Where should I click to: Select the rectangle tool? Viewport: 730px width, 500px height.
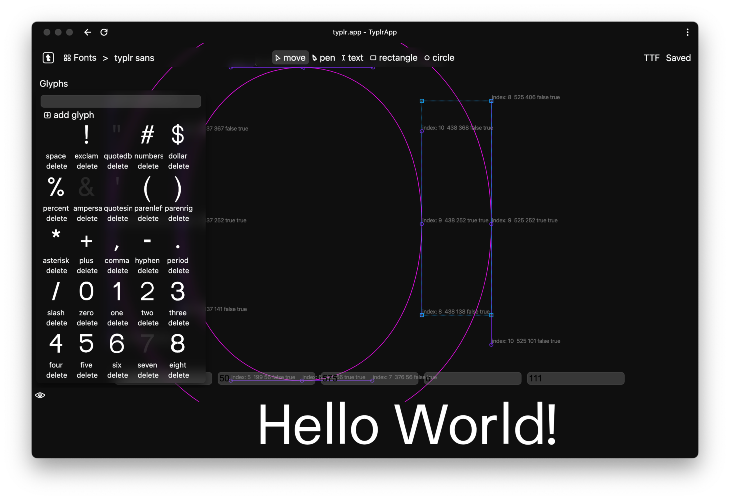394,58
